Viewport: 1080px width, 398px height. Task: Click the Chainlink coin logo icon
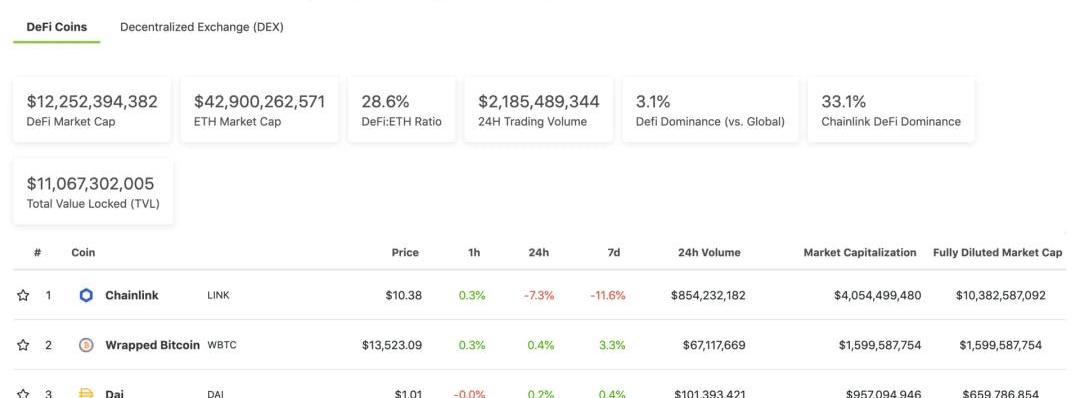[86, 295]
